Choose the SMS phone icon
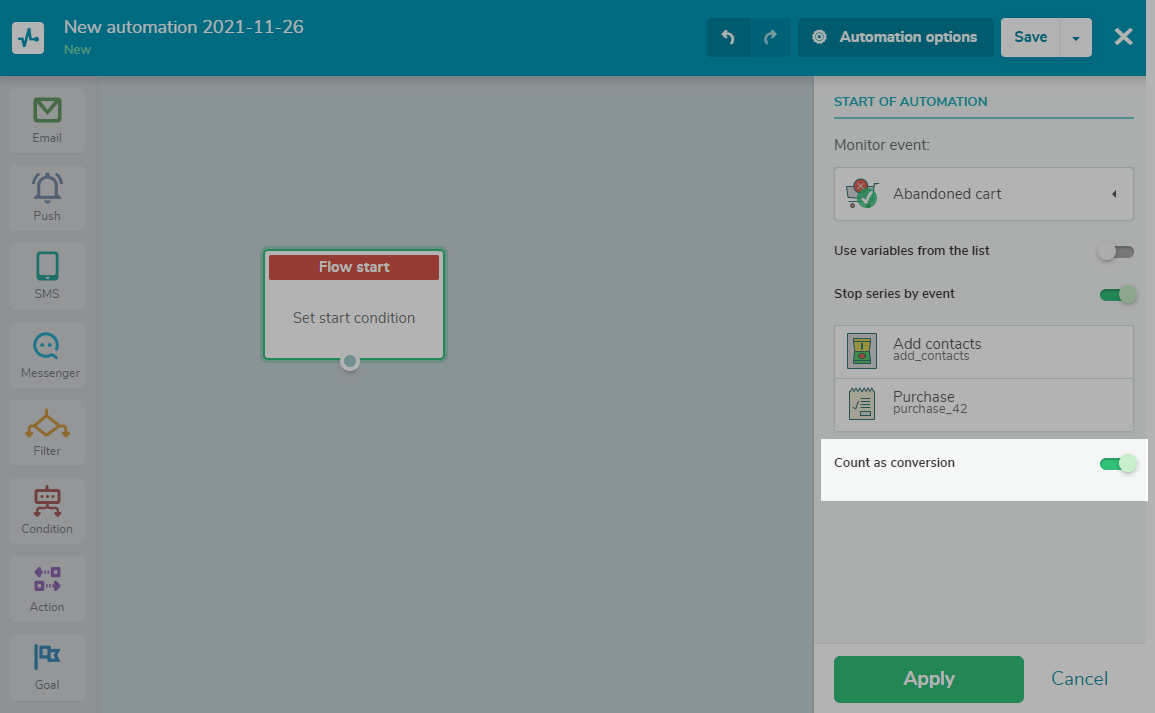This screenshot has height=713, width=1155. (x=47, y=266)
